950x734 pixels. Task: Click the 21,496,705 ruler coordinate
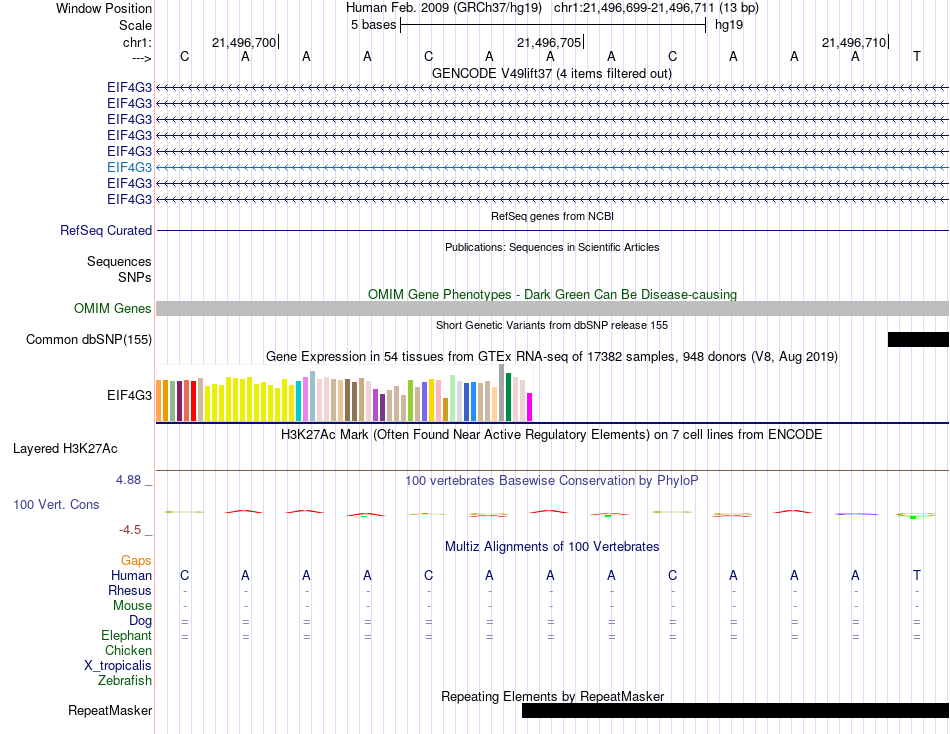click(548, 42)
